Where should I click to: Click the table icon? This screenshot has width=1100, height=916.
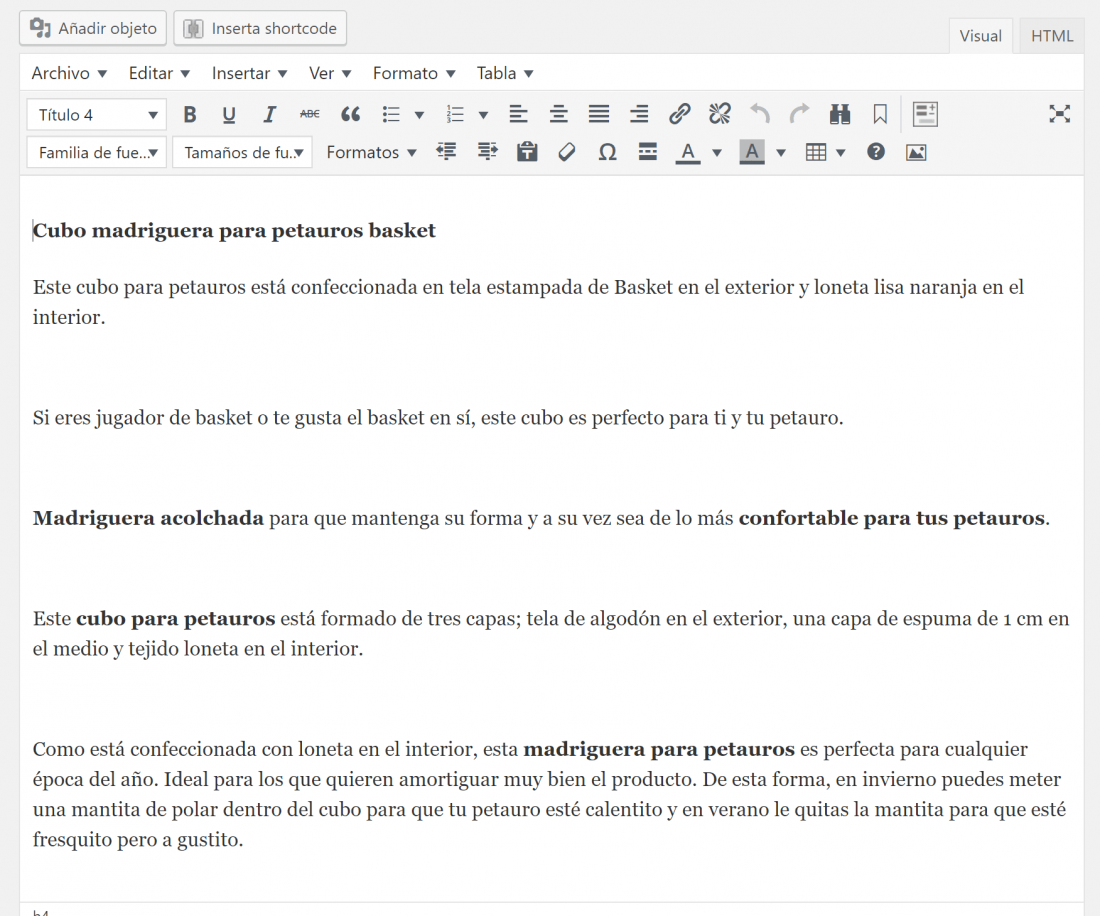815,152
